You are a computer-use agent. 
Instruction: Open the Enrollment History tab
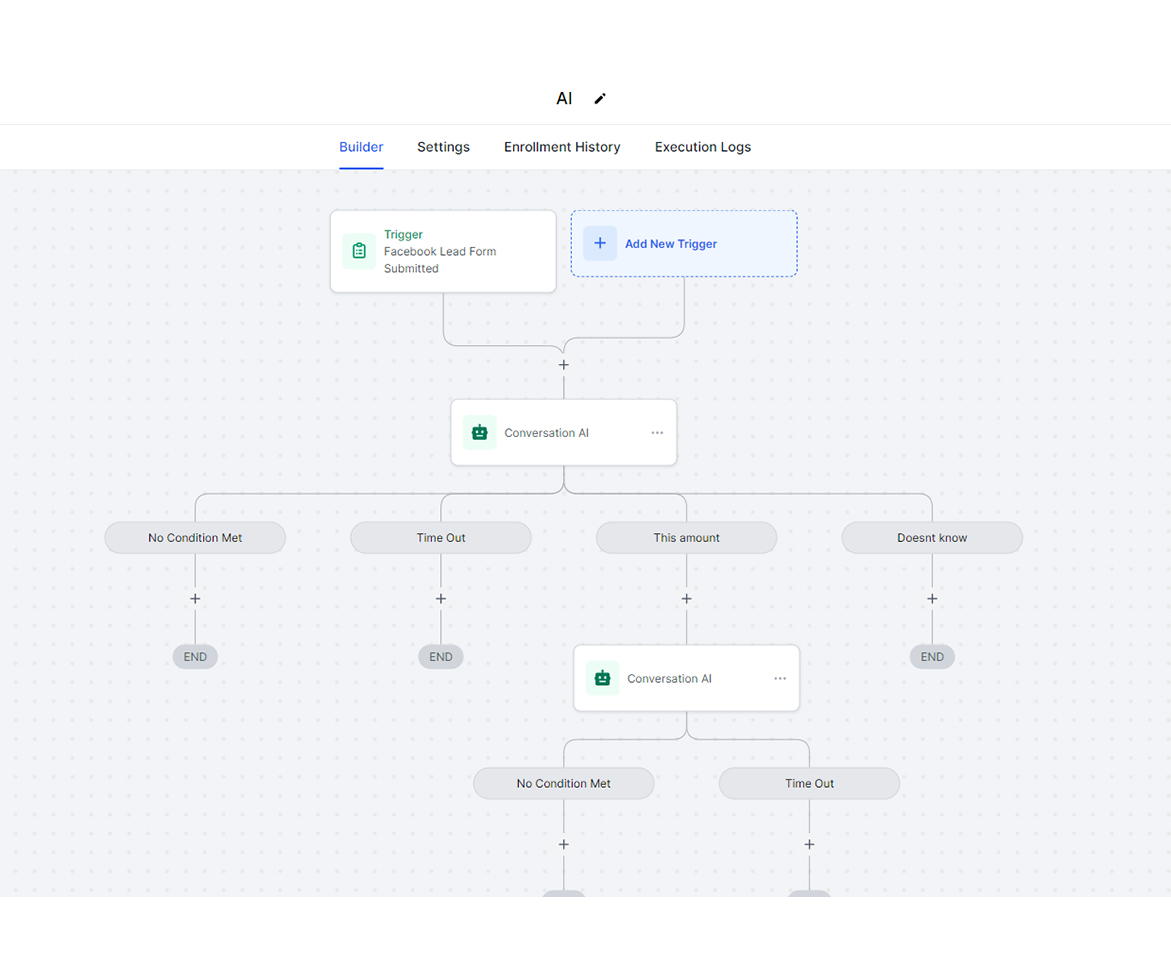click(x=562, y=147)
